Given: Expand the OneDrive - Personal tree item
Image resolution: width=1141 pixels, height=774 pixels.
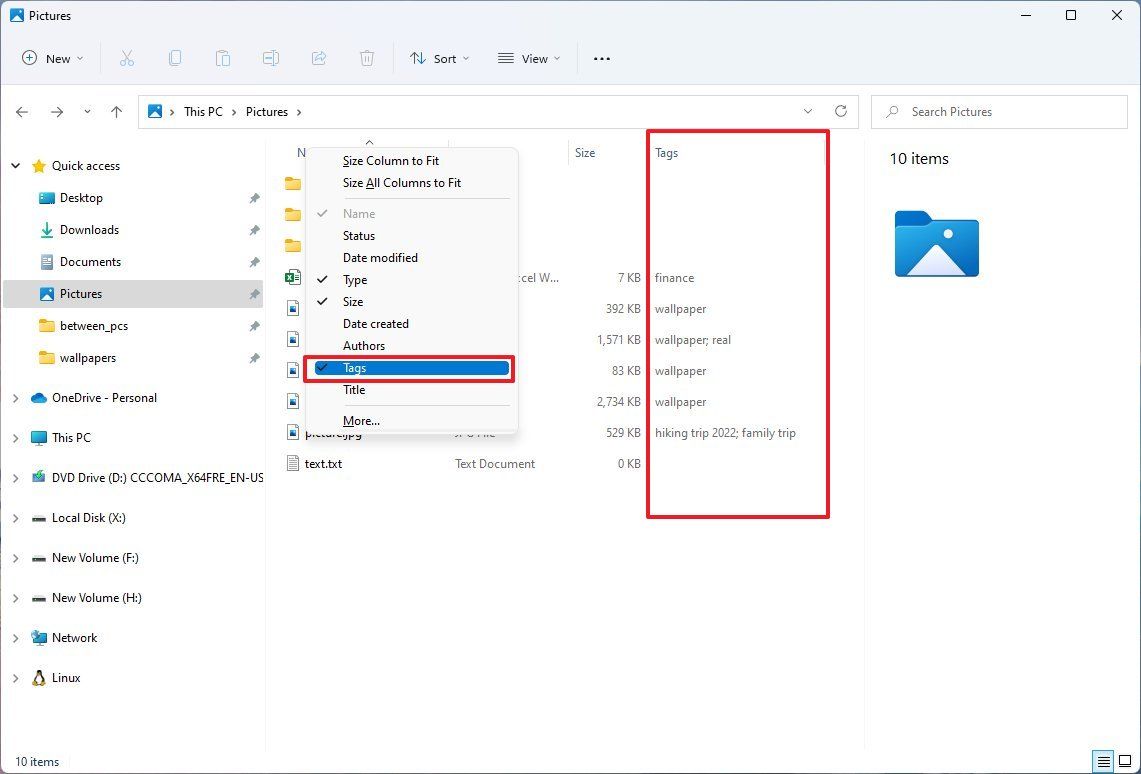Looking at the screenshot, I should pos(16,397).
